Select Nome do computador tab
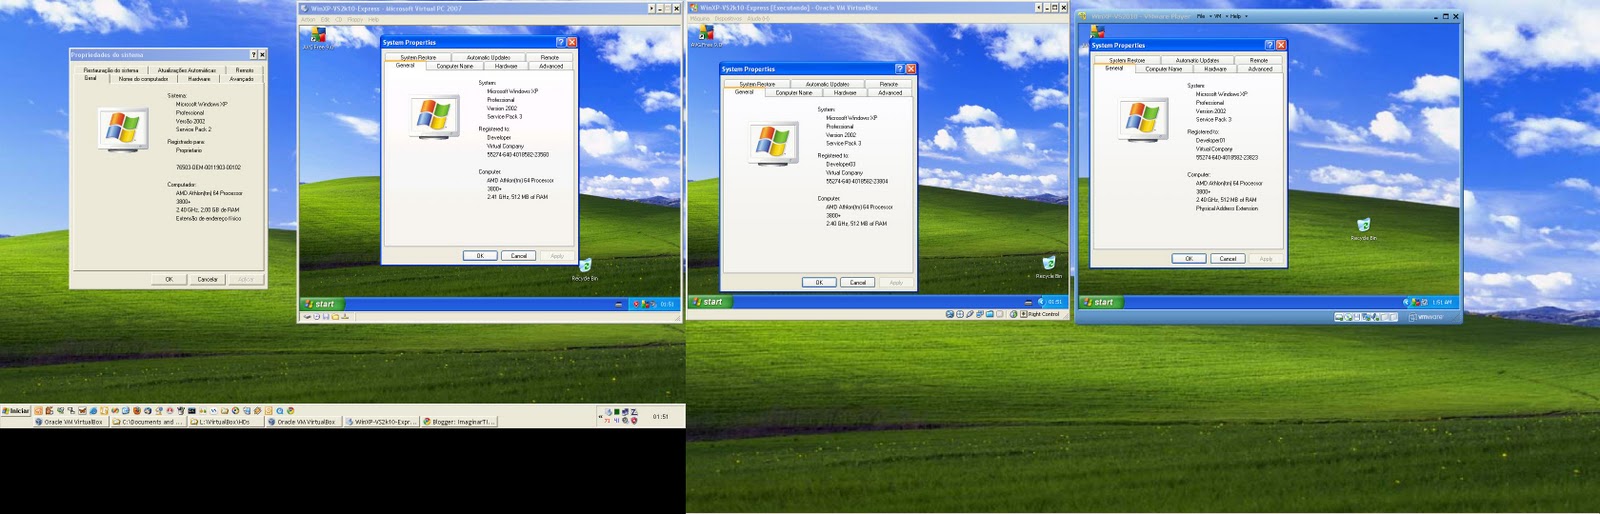 [x=143, y=79]
